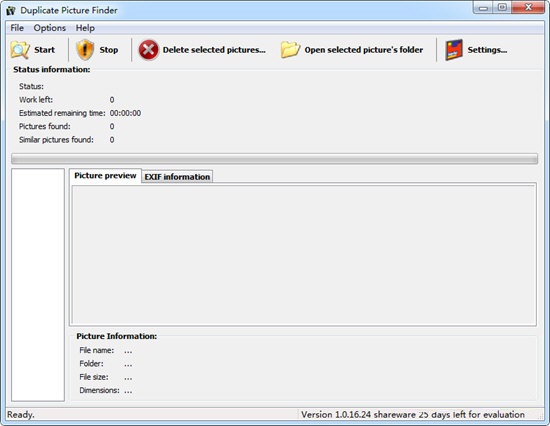Click Delete selected pictures... label

click(x=214, y=50)
